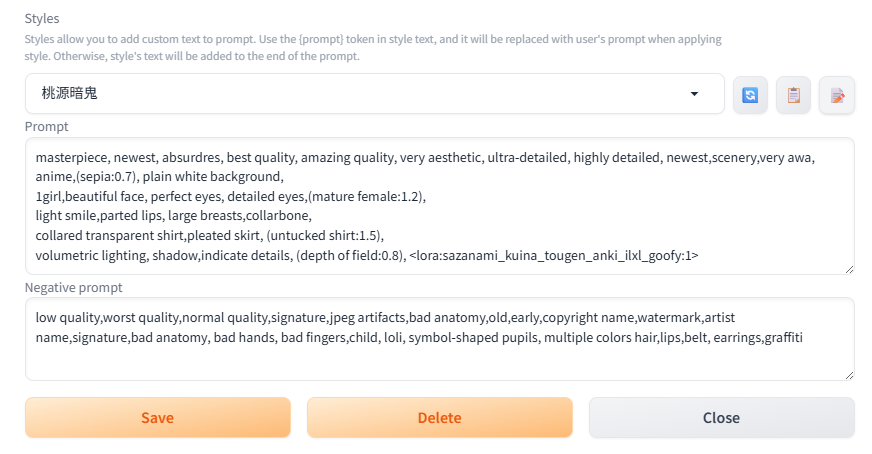Save the current style
This screenshot has width=872, height=454.
point(158,417)
